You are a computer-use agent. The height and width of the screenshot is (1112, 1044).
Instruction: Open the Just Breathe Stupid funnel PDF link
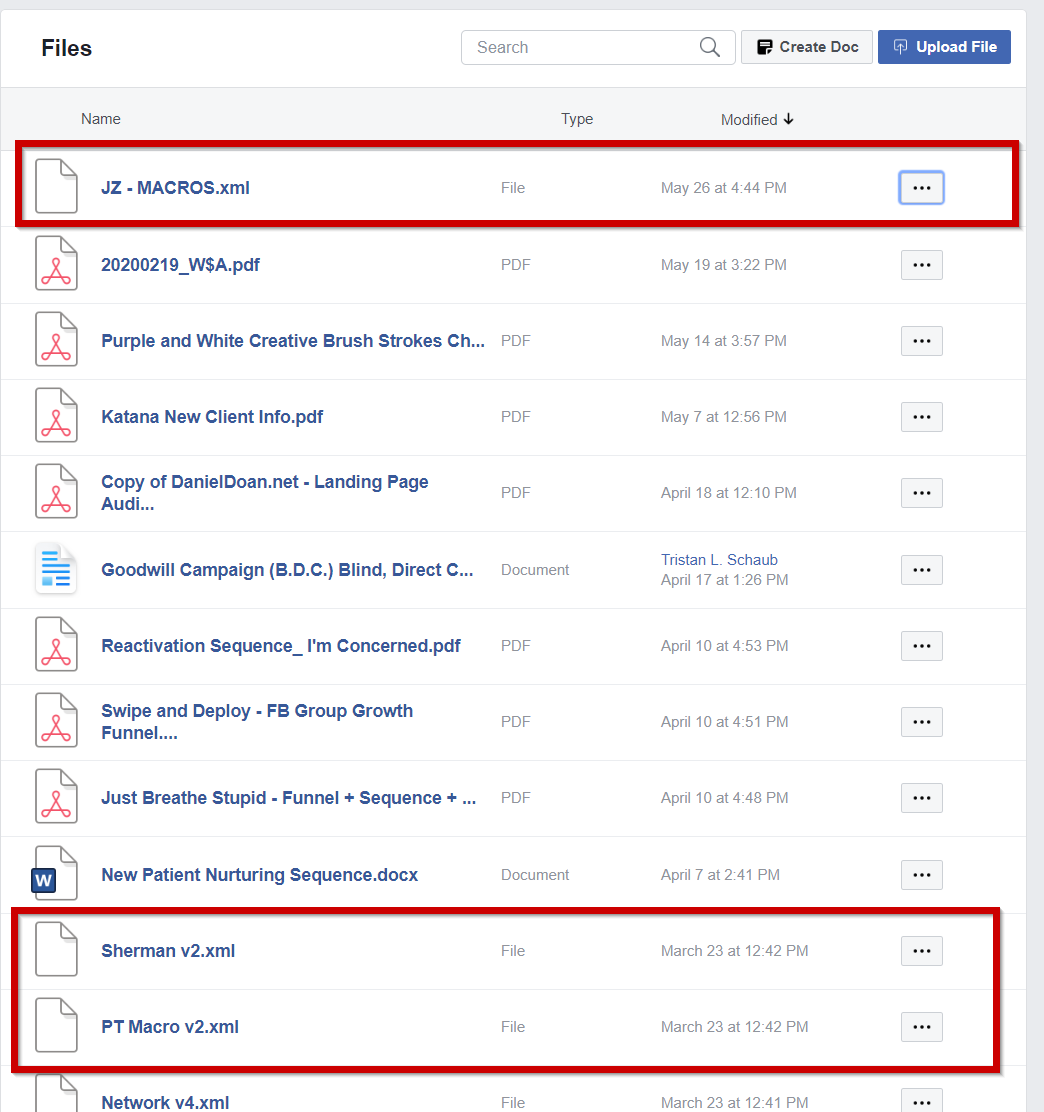(x=288, y=798)
